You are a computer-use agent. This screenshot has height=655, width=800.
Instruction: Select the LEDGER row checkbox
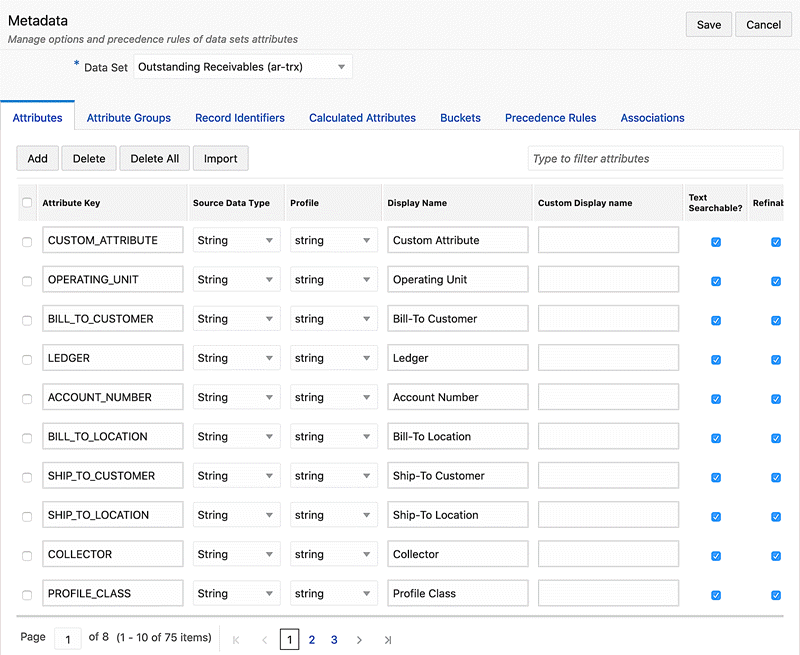[27, 359]
